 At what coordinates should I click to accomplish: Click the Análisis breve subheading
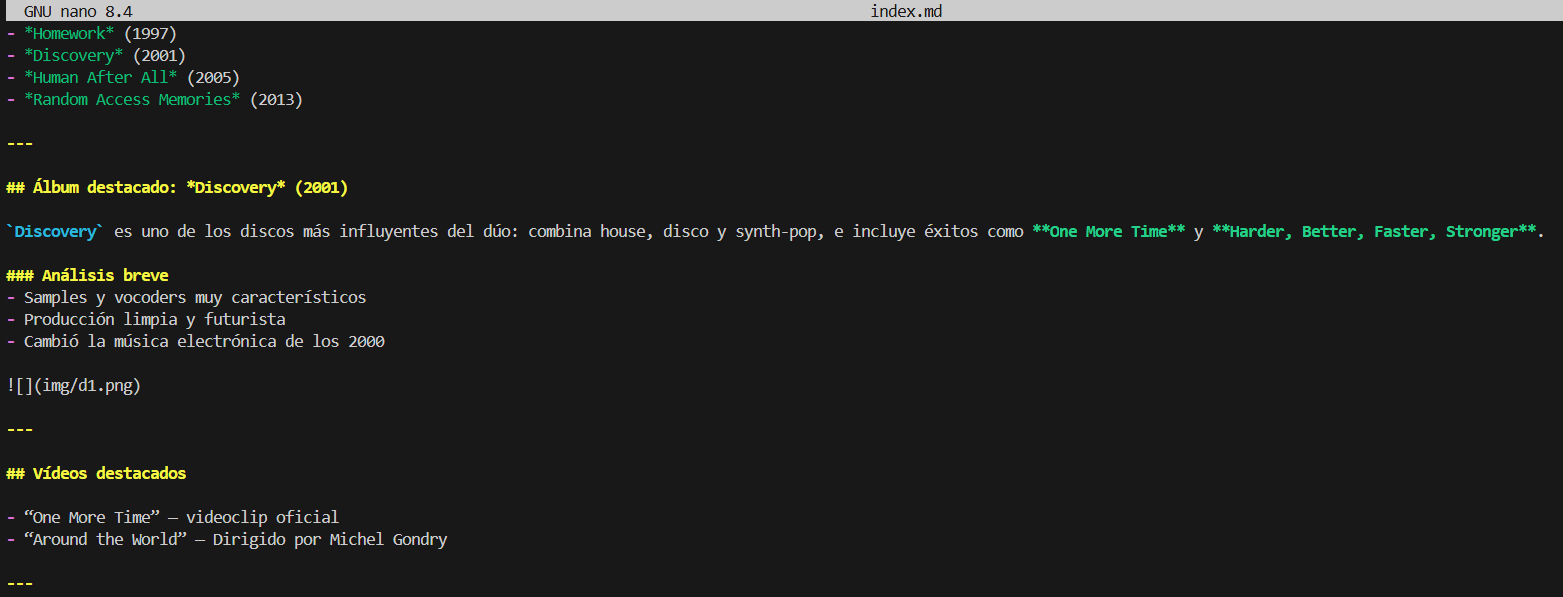[x=87, y=275]
